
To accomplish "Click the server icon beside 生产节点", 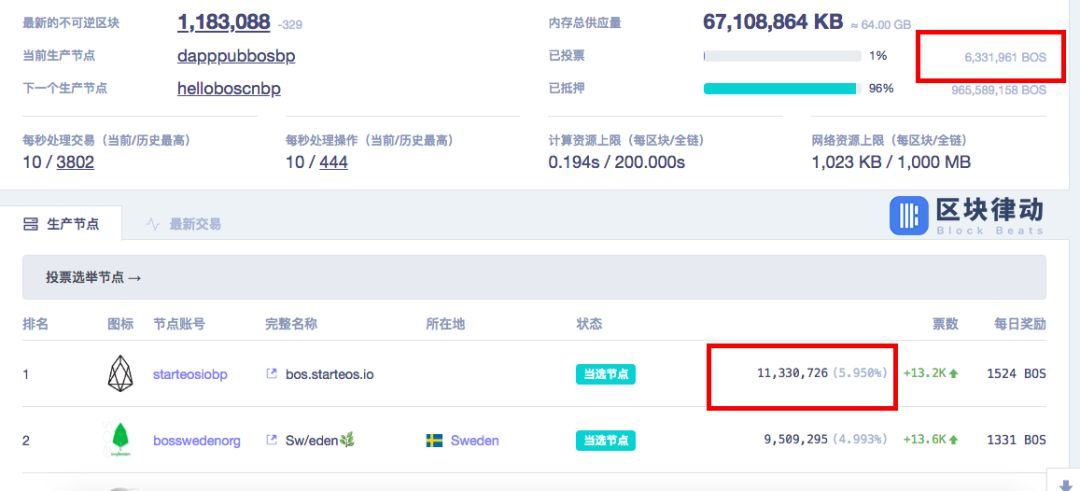I will [x=31, y=224].
